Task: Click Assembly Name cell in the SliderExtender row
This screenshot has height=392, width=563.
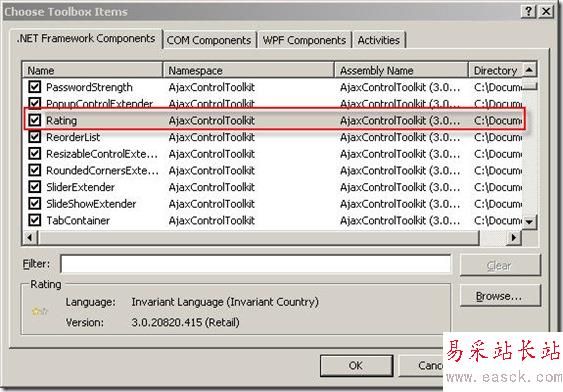Action: pyautogui.click(x=400, y=187)
